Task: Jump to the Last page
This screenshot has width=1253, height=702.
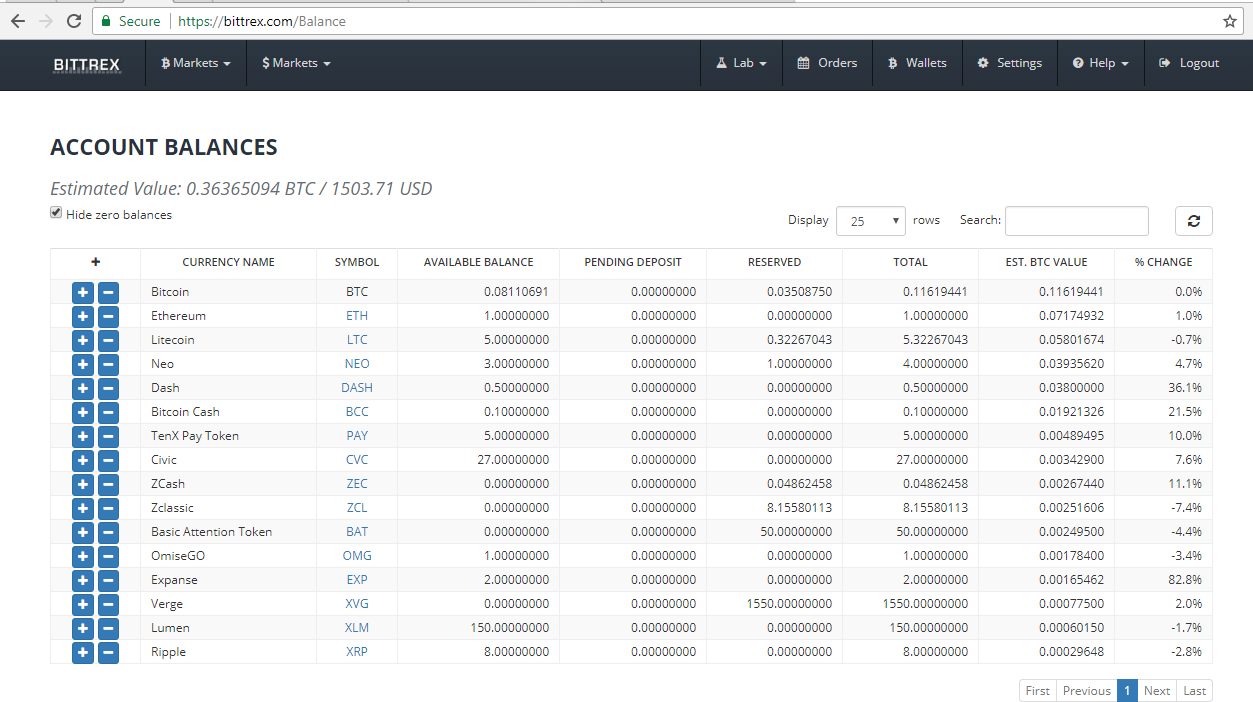Action: click(x=1194, y=691)
